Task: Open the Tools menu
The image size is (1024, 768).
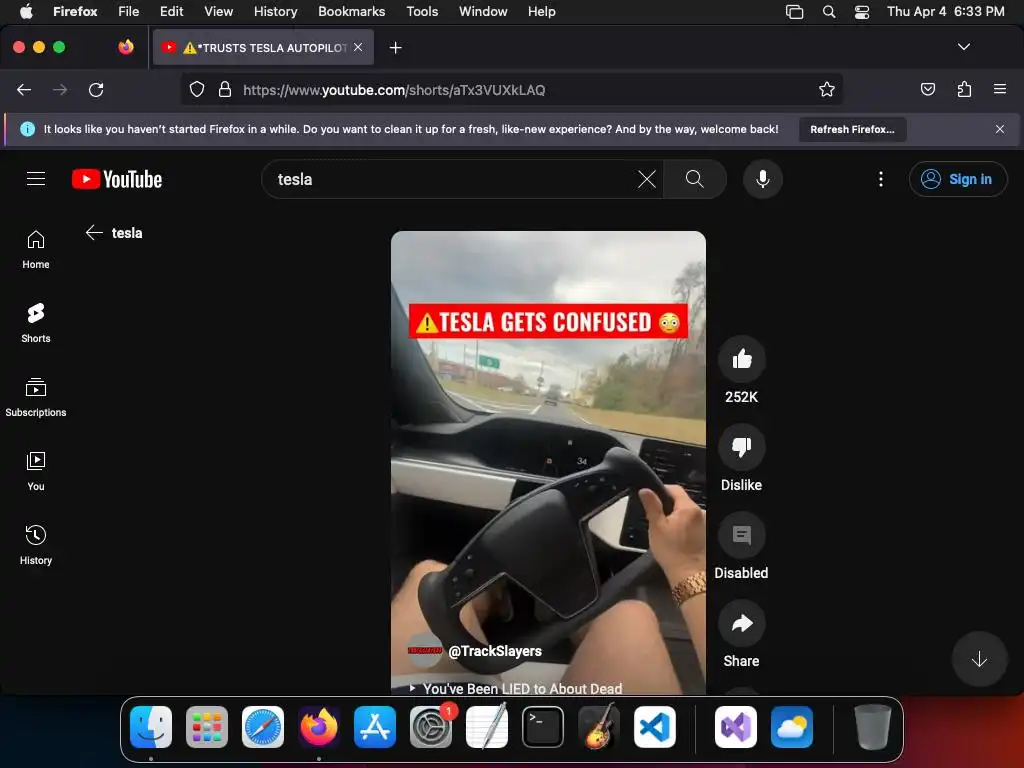Action: click(x=422, y=11)
